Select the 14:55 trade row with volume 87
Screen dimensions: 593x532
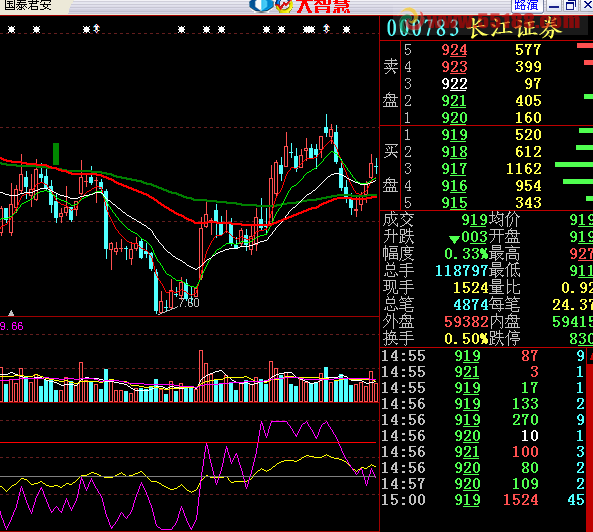[x=484, y=356]
